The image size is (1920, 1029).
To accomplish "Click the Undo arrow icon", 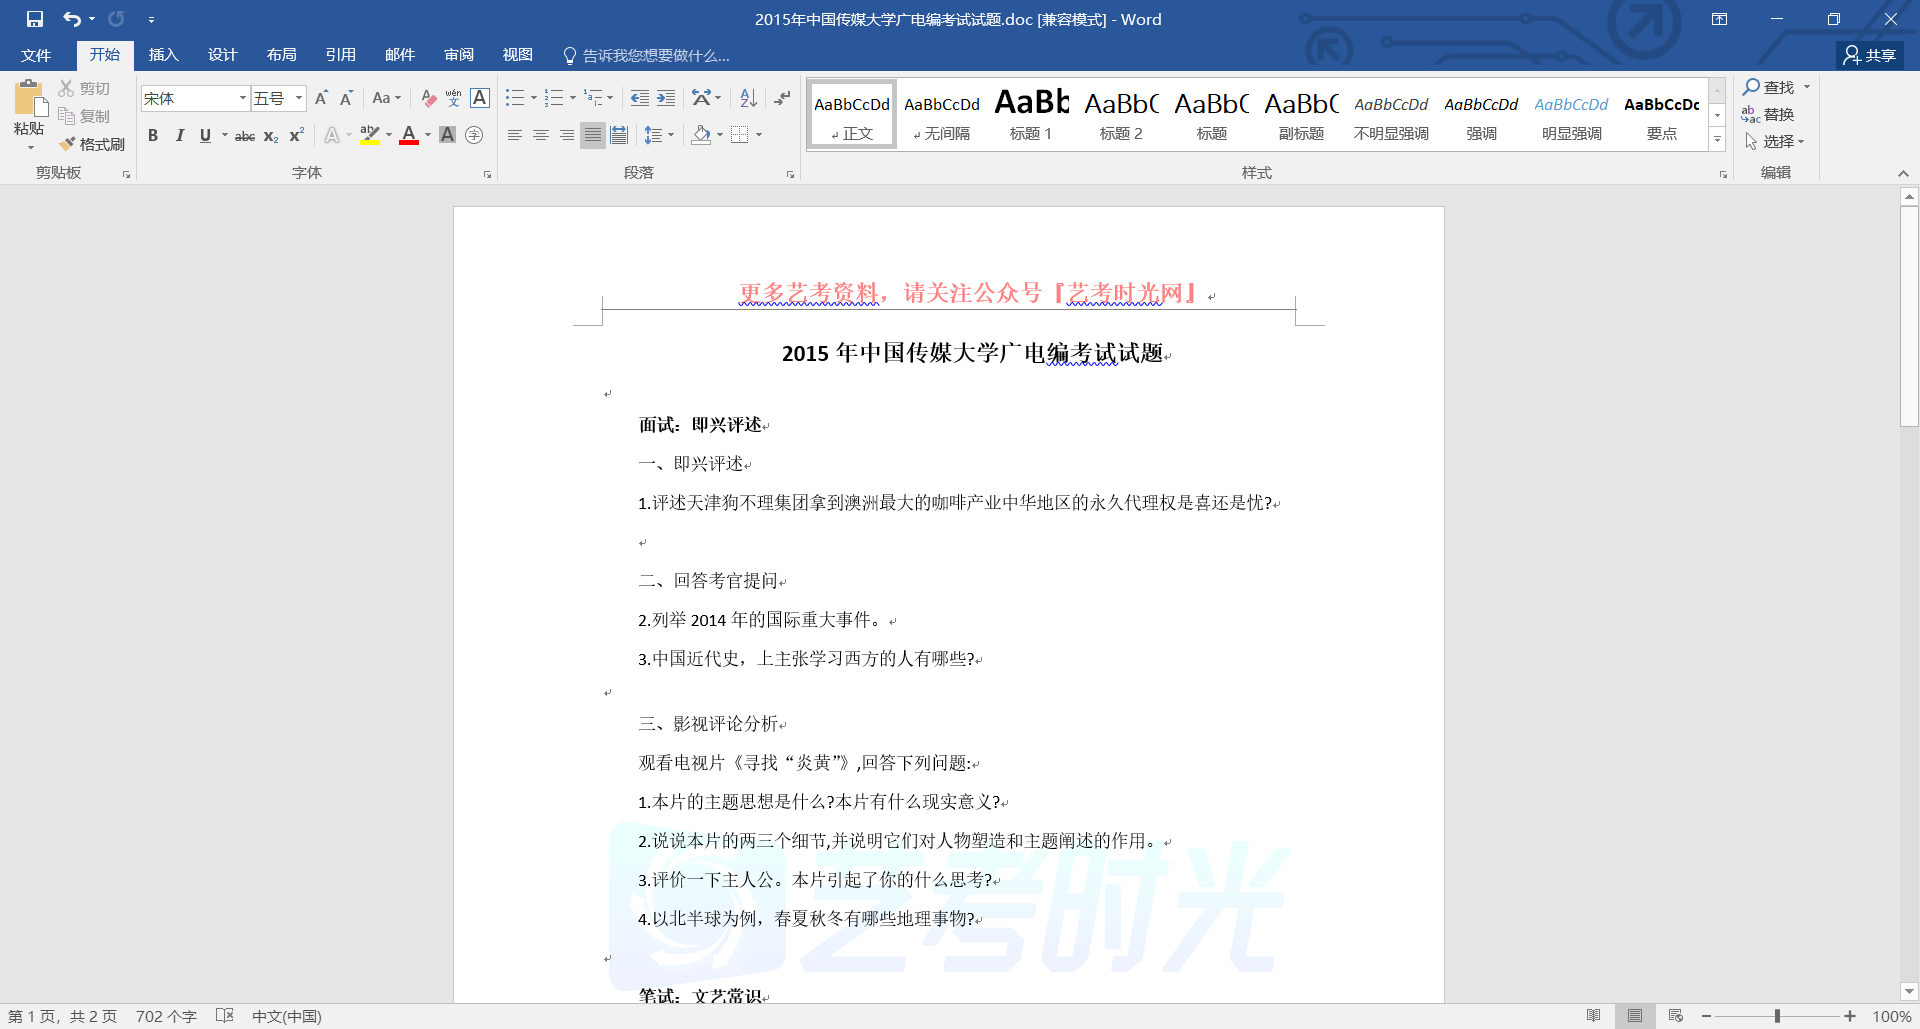I will 71,19.
